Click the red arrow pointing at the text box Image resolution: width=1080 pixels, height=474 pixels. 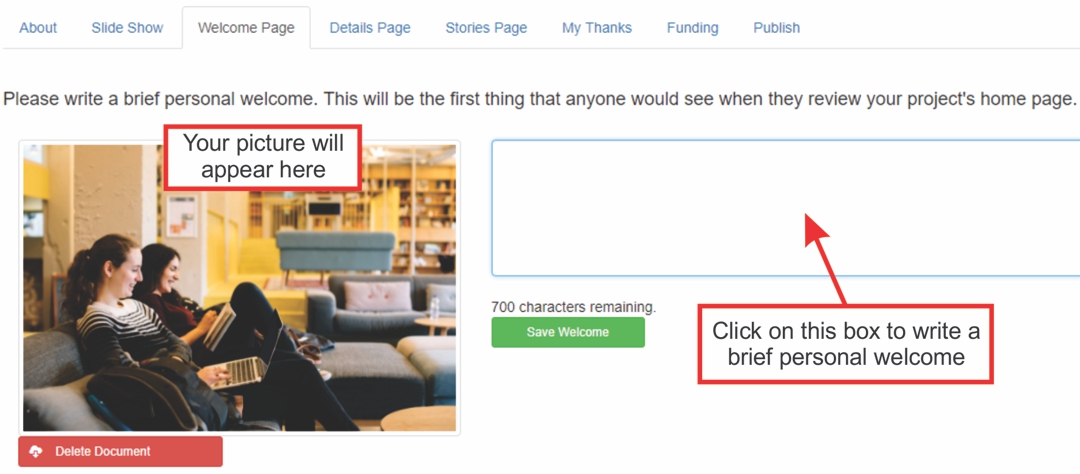826,258
